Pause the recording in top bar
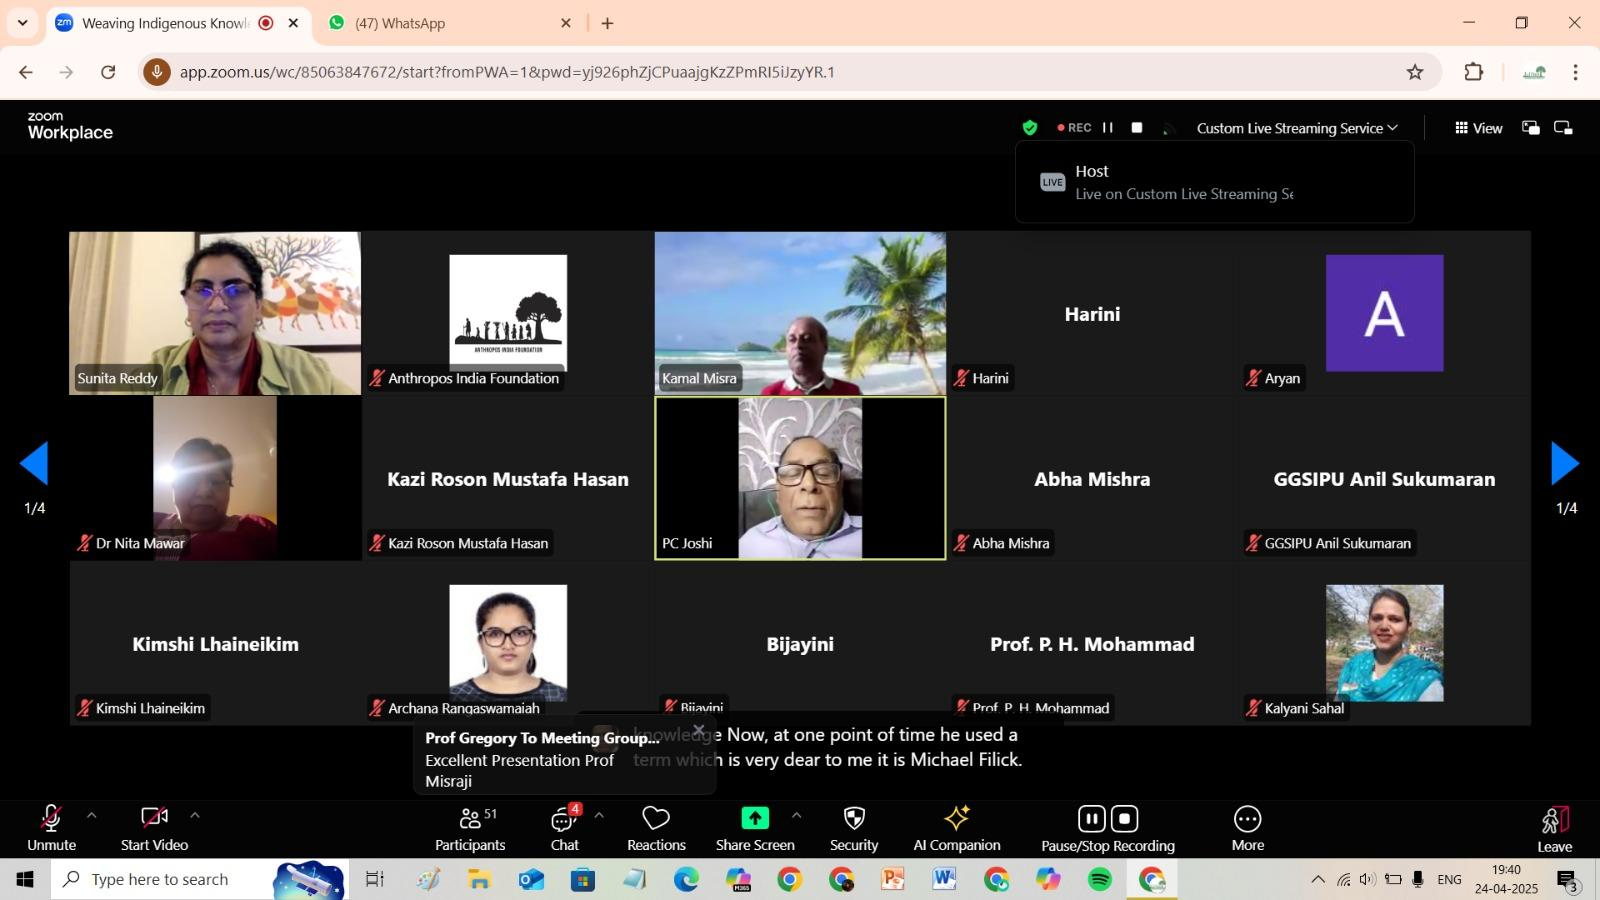 pos(1108,128)
